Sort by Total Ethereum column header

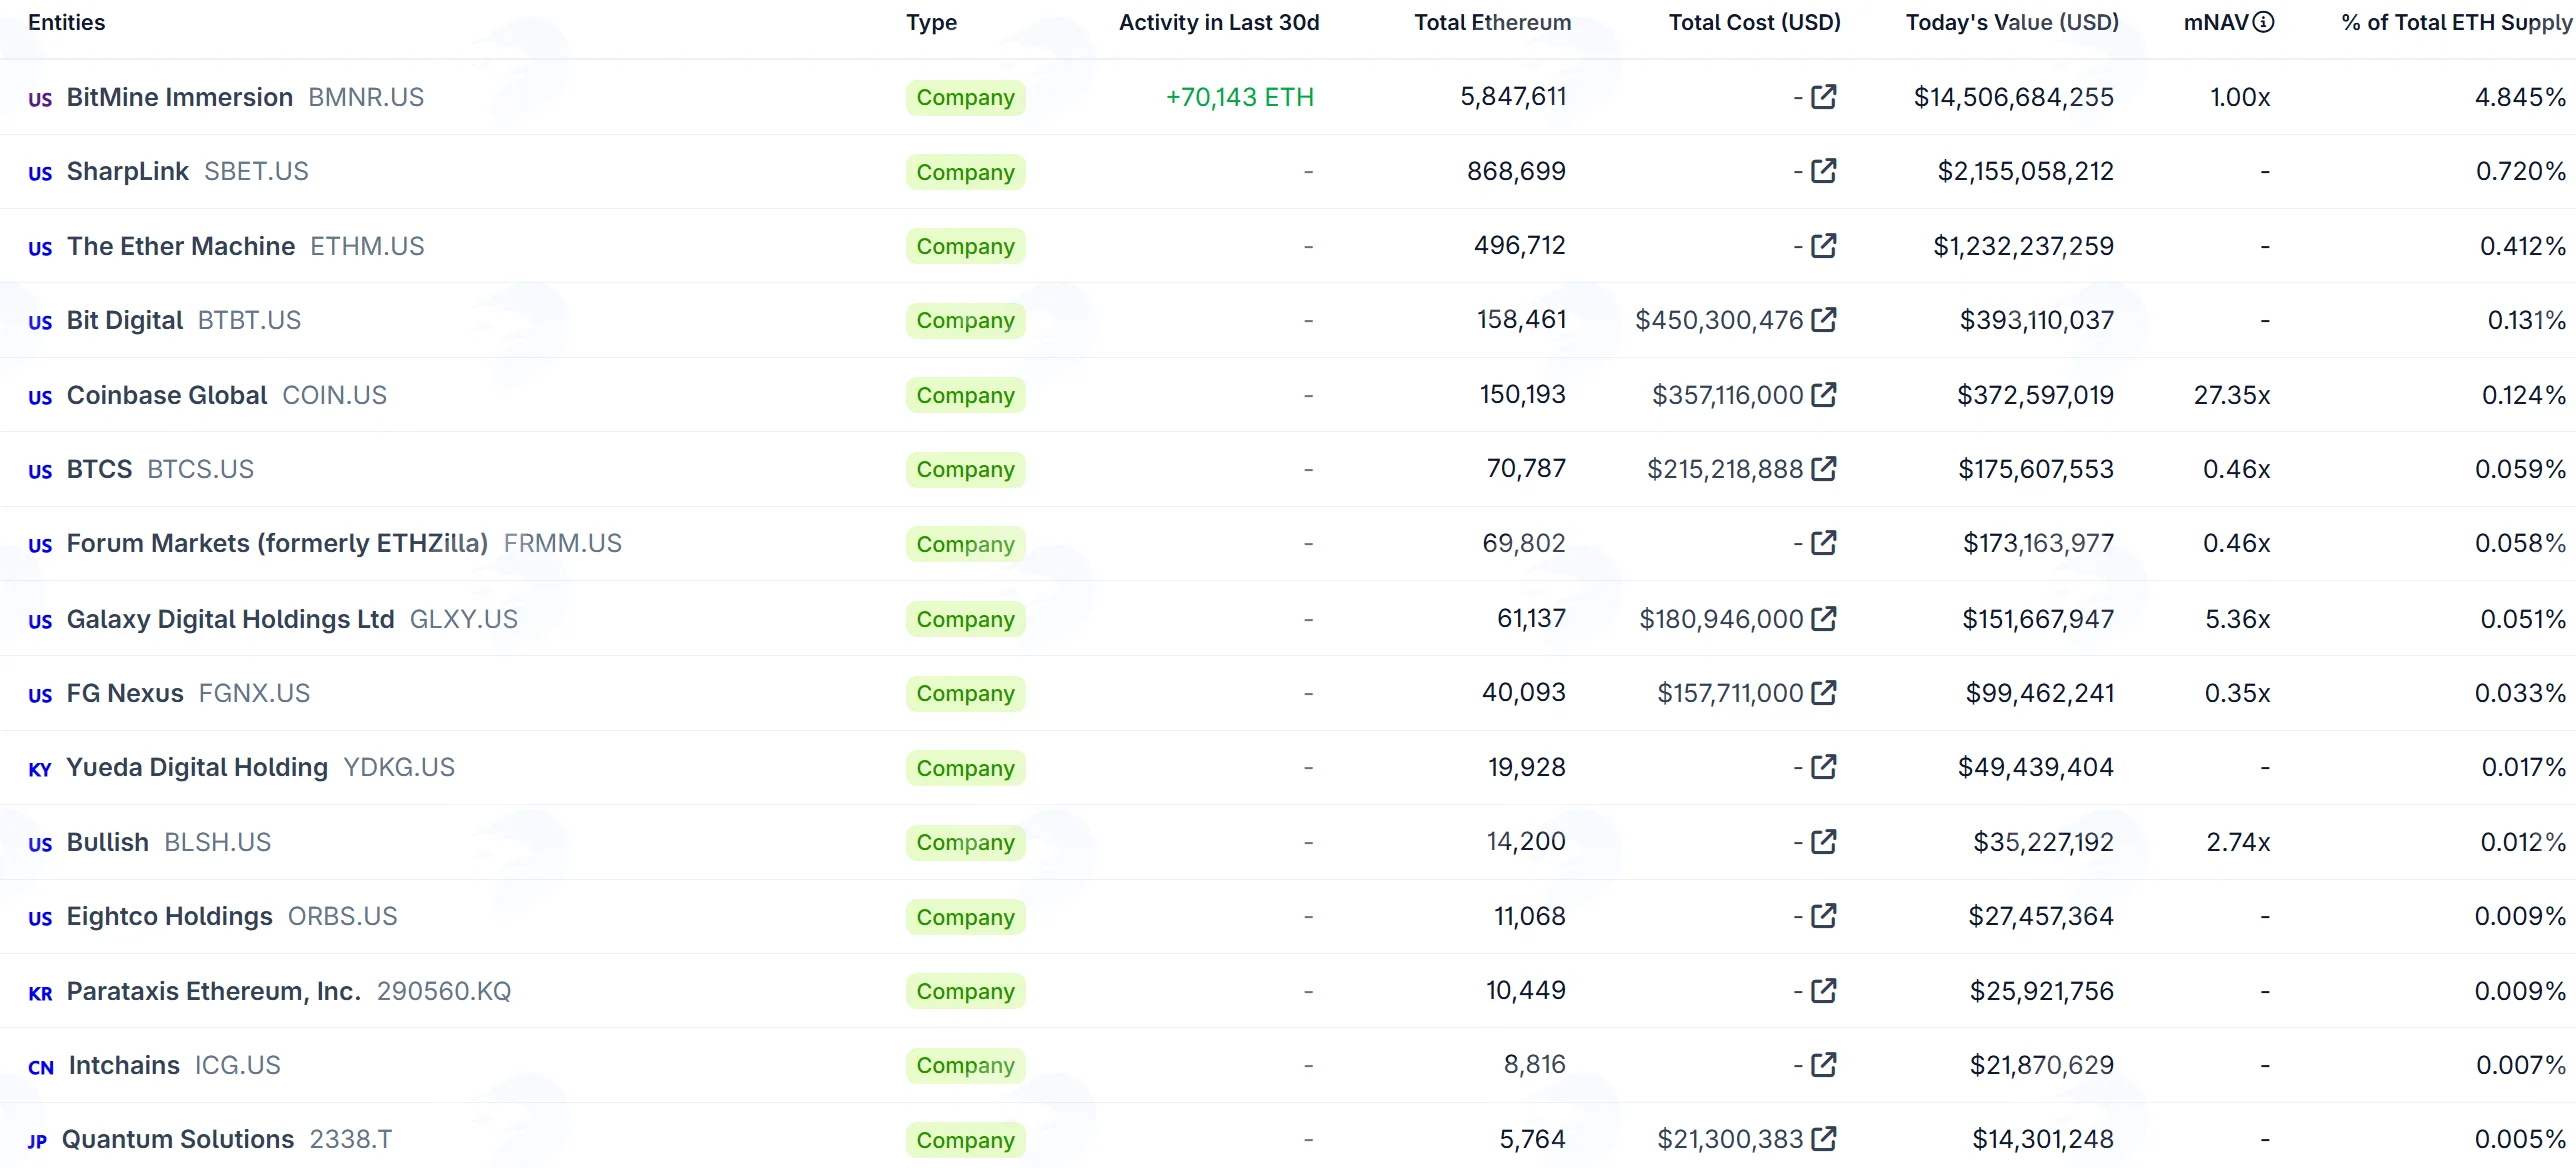pyautogui.click(x=1492, y=22)
